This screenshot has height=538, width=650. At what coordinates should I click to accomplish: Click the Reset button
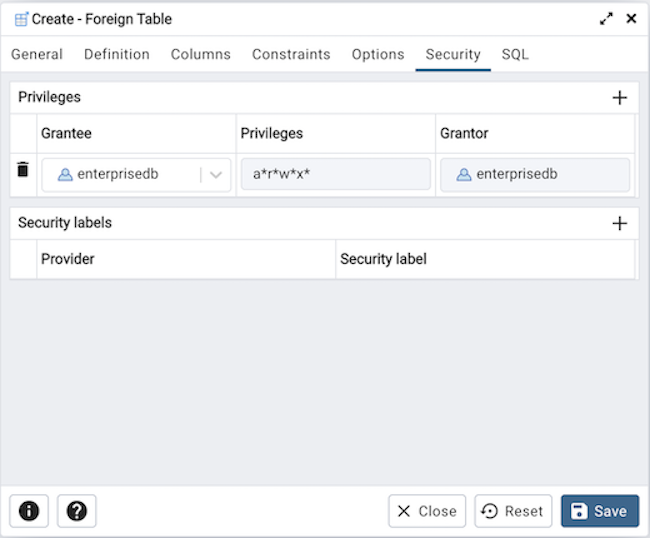pos(513,511)
